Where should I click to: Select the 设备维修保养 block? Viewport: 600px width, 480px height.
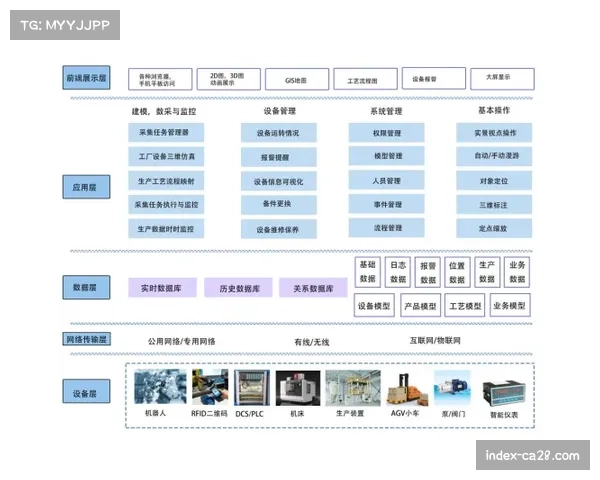279,229
